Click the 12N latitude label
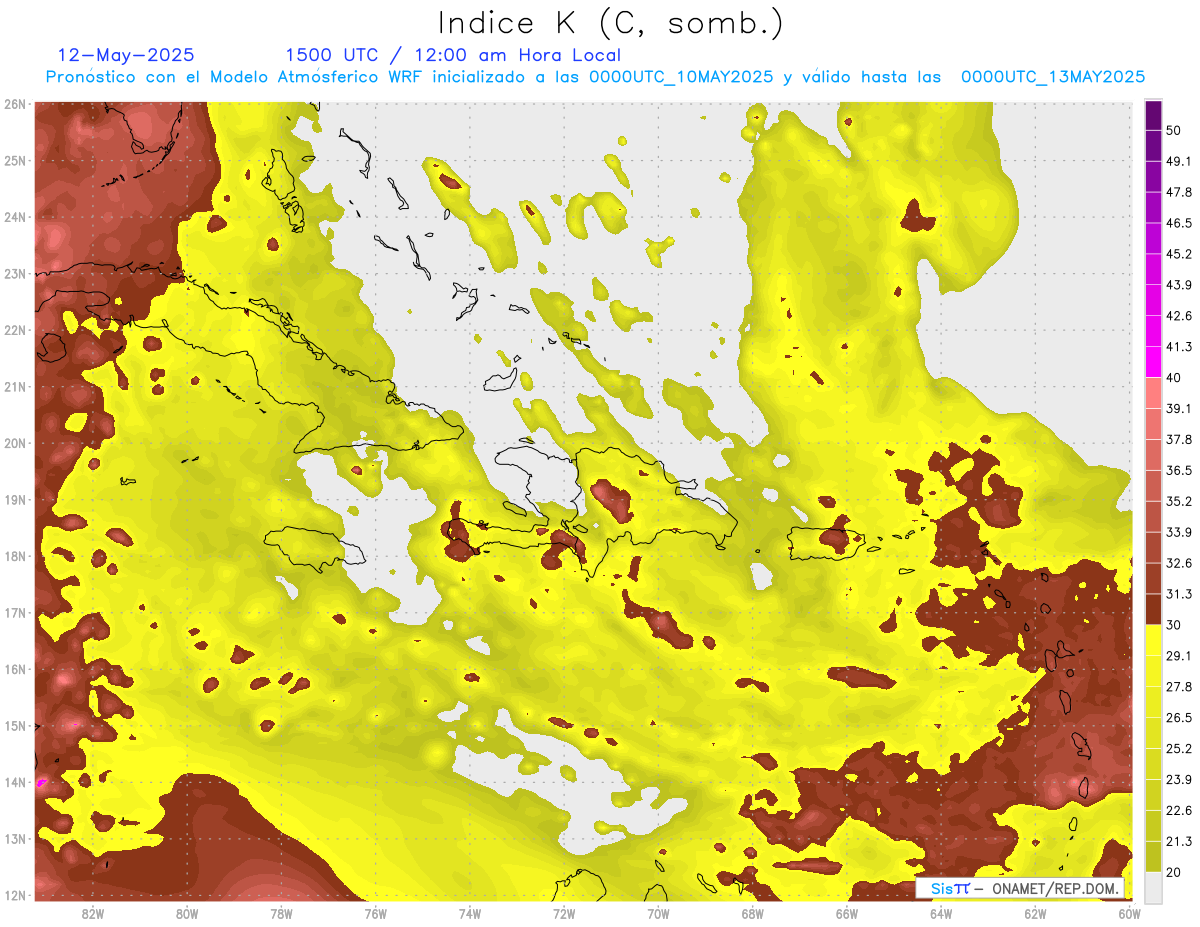This screenshot has width=1200, height=927. 14,895
